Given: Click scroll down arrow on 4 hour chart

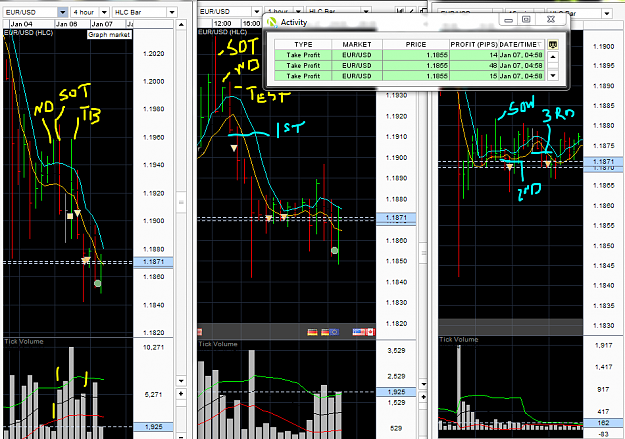Looking at the screenshot, I should pos(181,381).
